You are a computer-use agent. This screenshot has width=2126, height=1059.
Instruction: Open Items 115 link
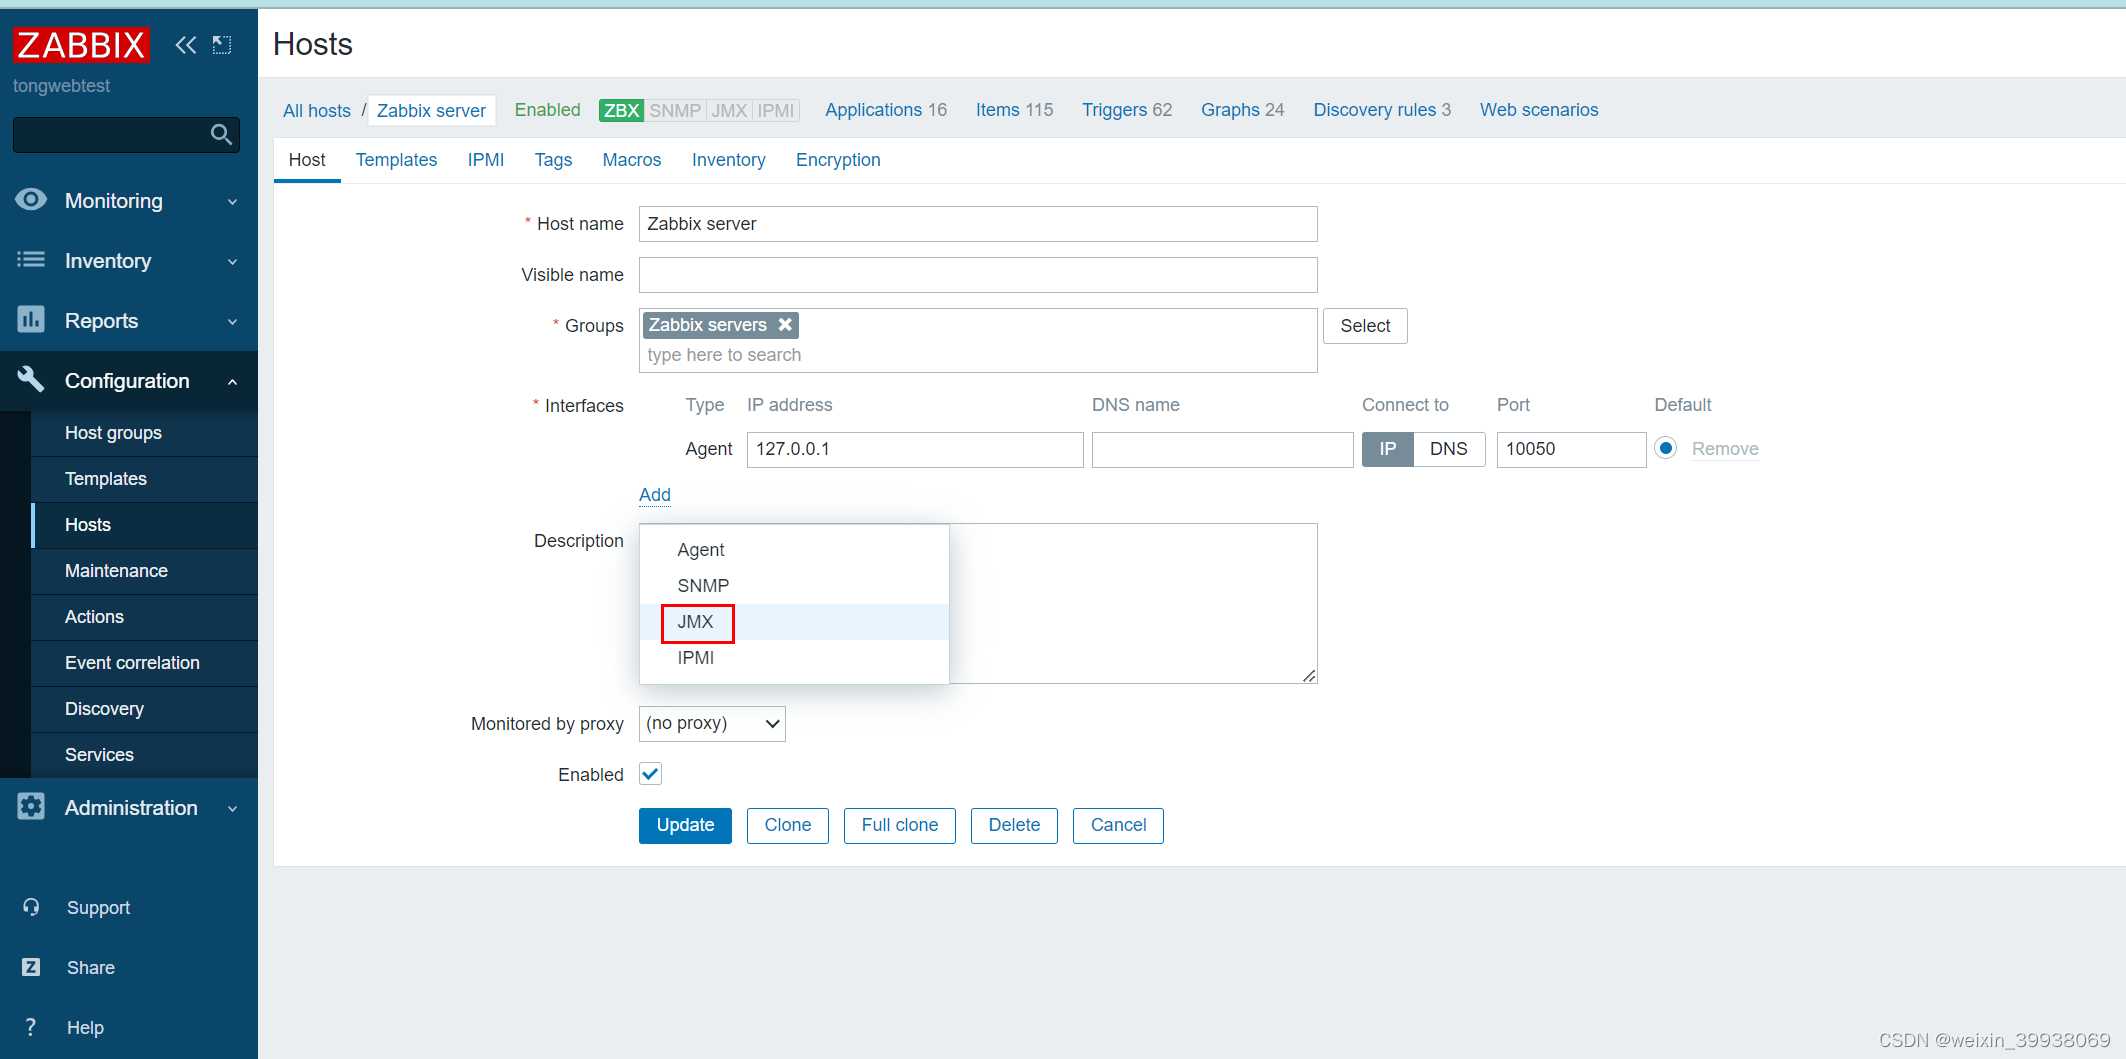point(1014,110)
